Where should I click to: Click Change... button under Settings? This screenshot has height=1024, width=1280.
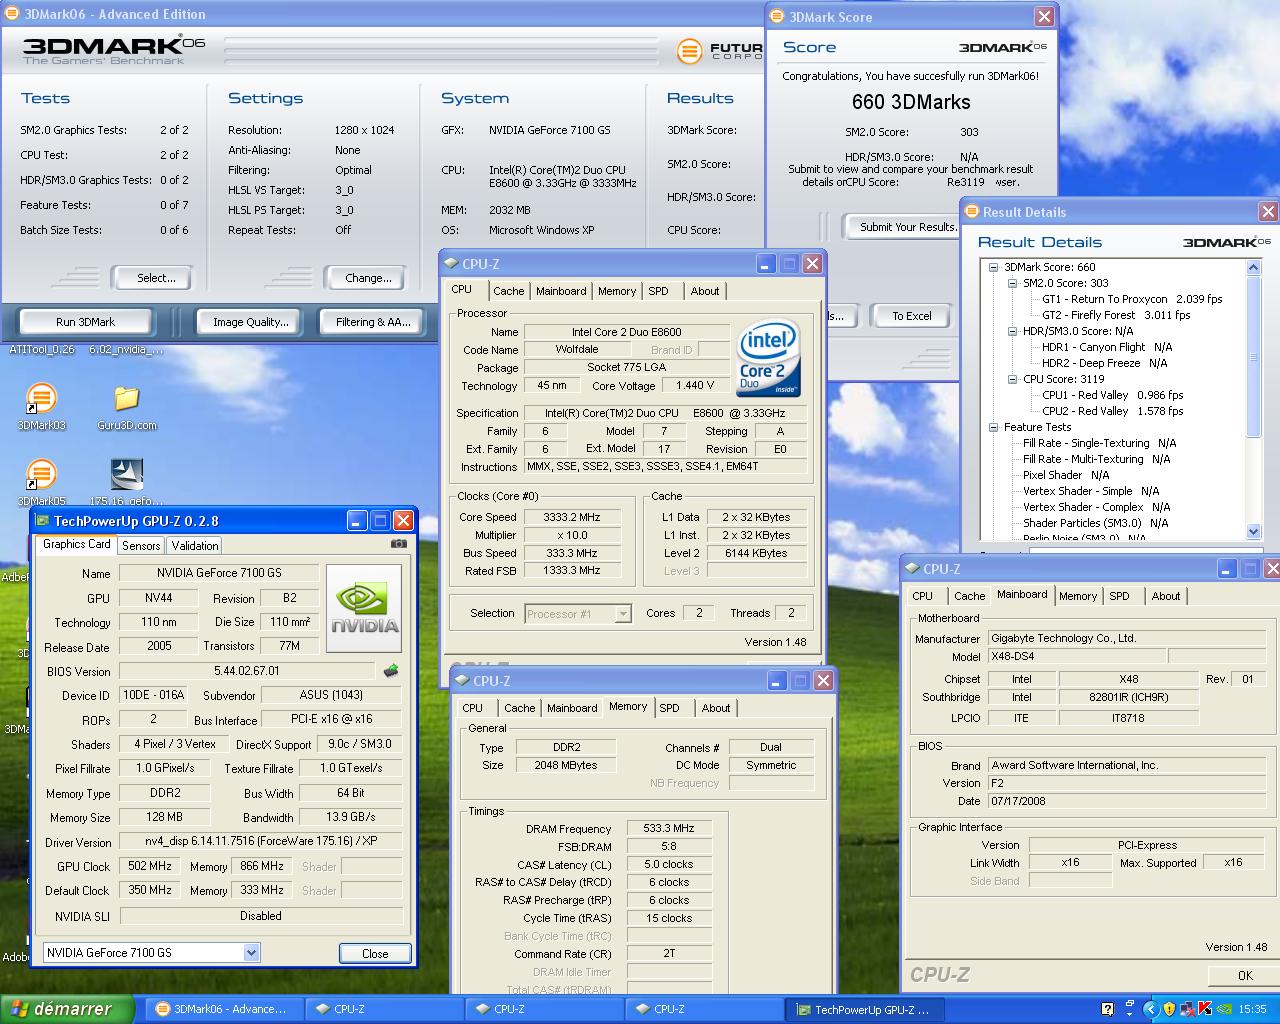tap(368, 278)
